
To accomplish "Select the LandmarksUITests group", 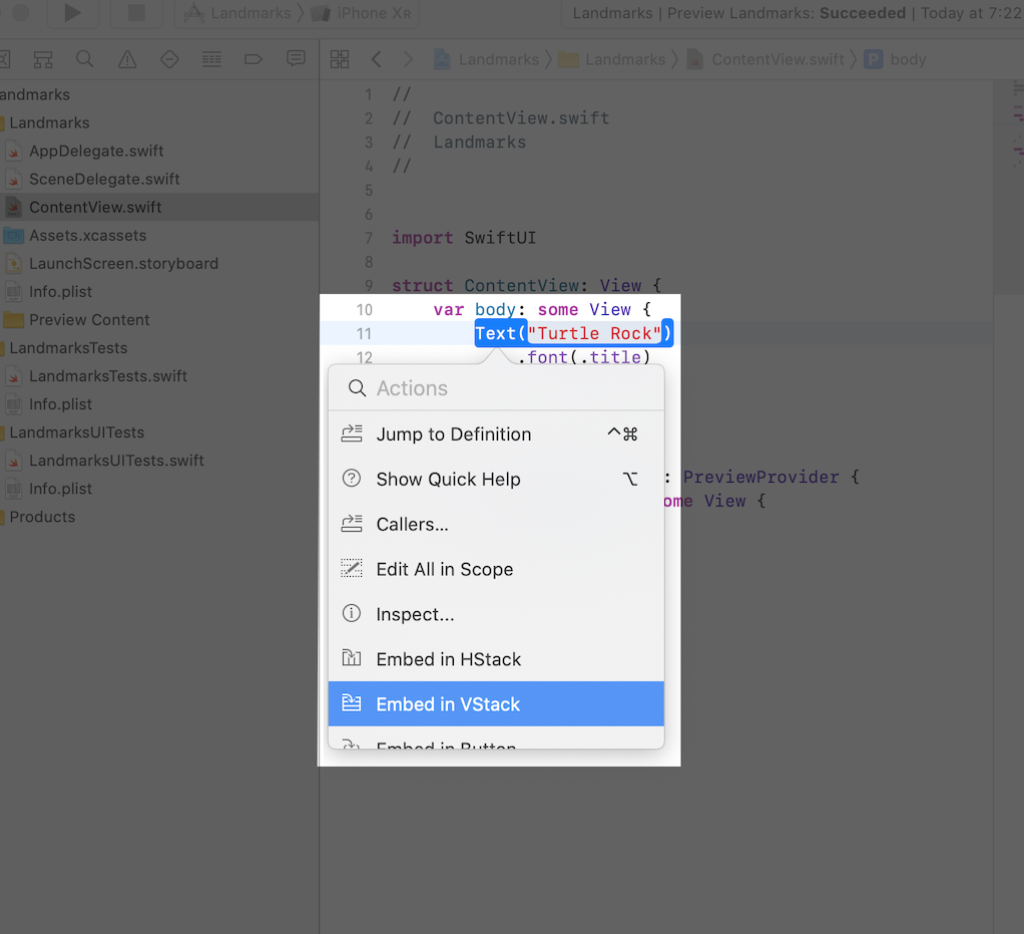I will [76, 432].
